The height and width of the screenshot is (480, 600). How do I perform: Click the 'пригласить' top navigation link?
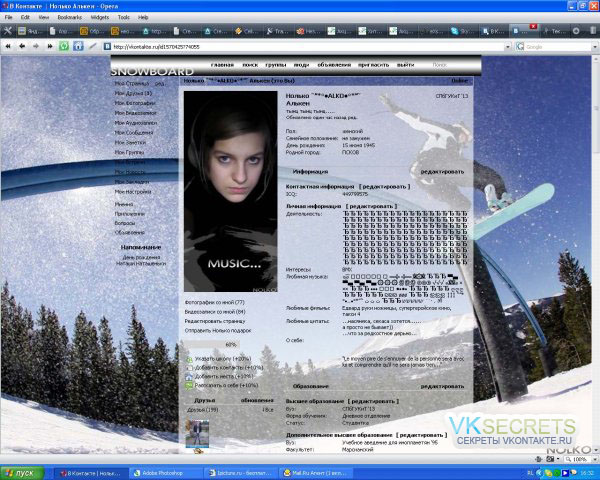point(373,65)
